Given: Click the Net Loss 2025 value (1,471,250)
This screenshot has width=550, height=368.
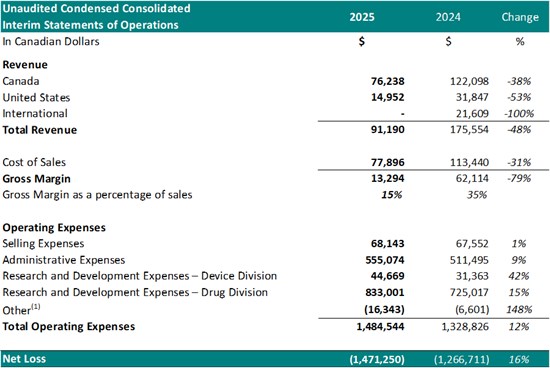Looking at the screenshot, I should point(377,359).
